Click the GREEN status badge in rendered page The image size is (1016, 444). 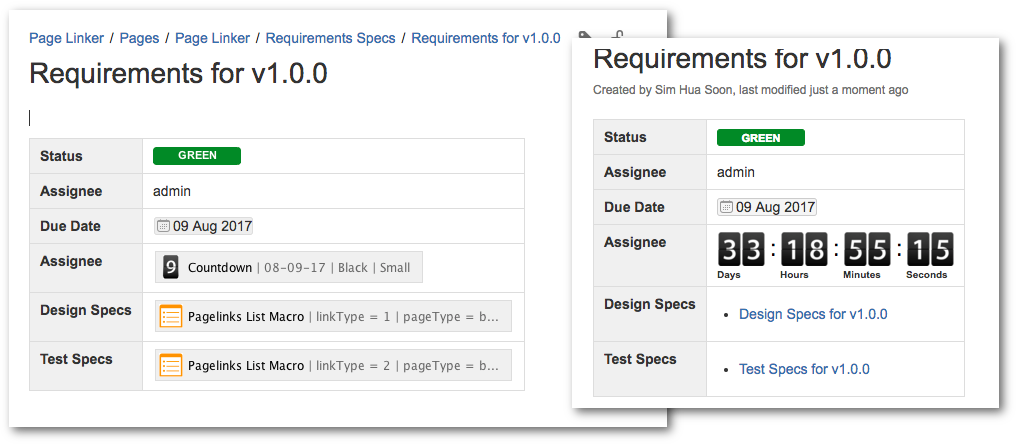760,138
